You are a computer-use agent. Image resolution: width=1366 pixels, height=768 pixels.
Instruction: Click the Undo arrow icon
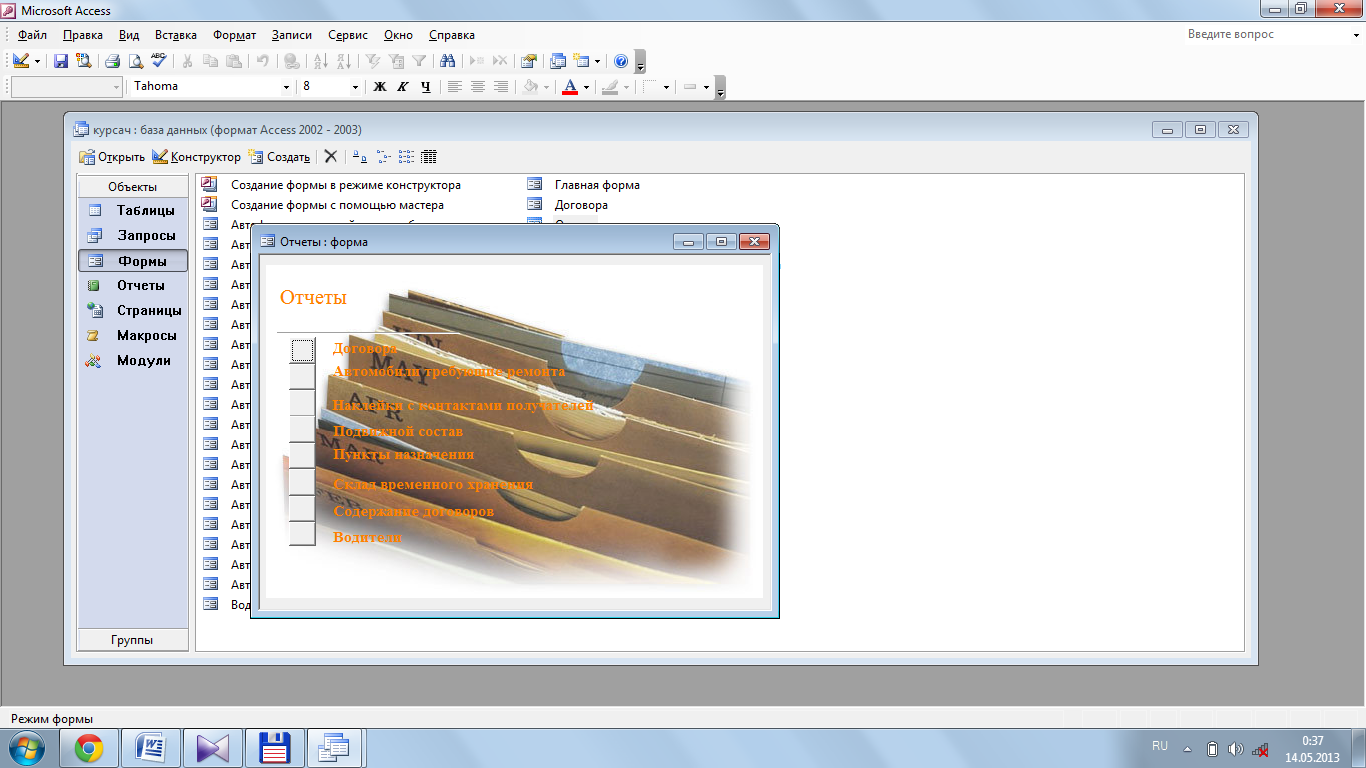[x=263, y=61]
